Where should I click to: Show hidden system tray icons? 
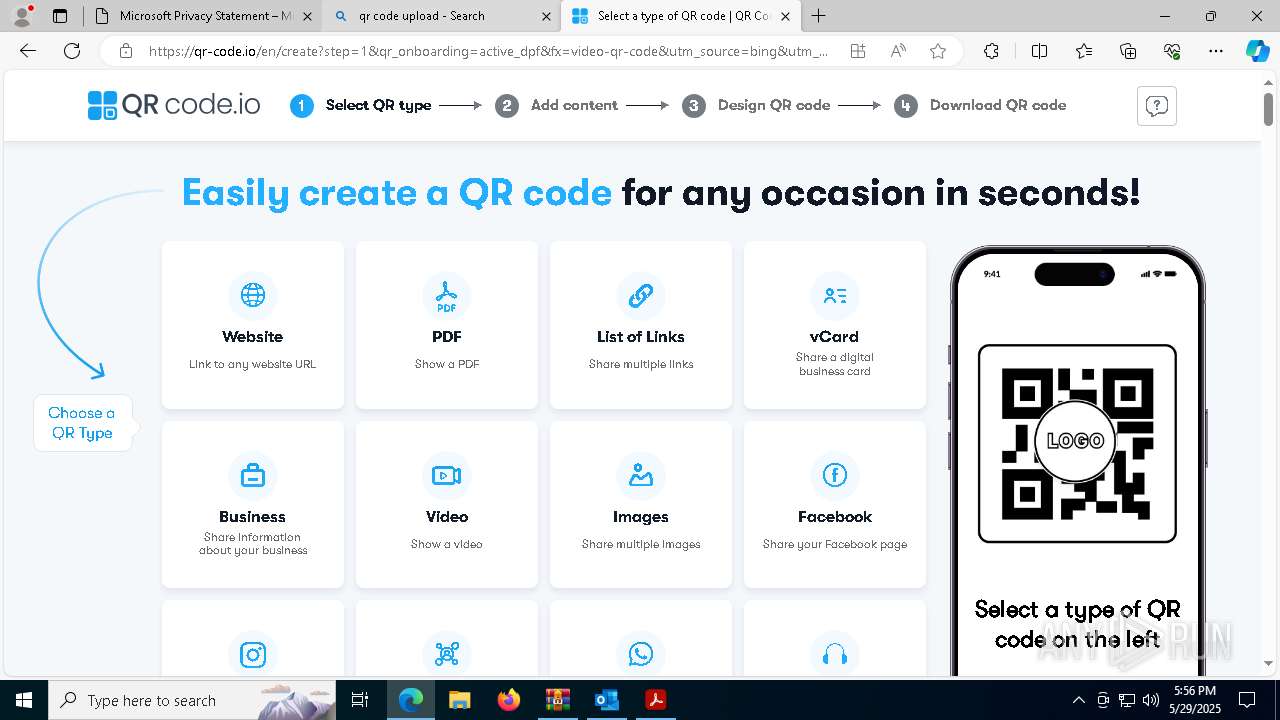pos(1078,700)
